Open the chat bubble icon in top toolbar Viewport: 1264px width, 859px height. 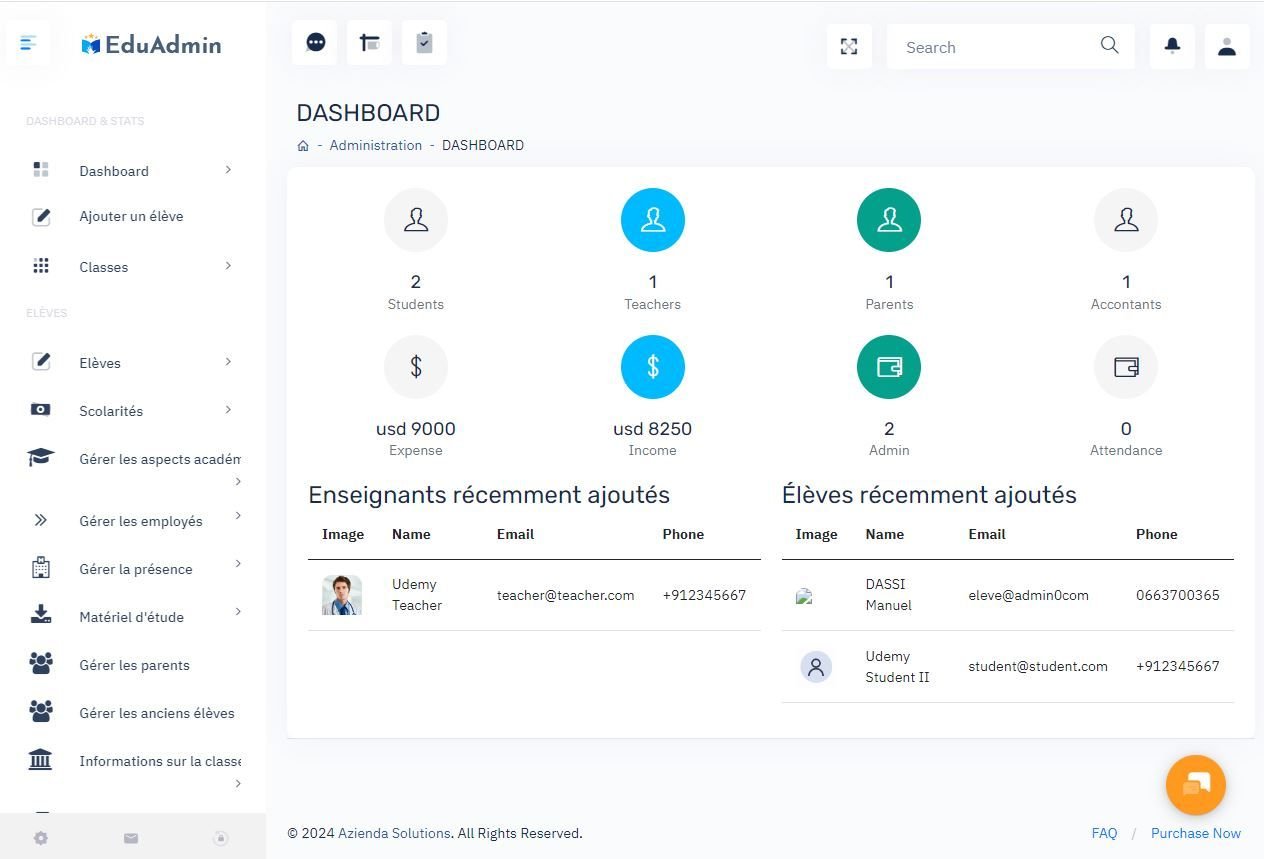[x=315, y=43]
